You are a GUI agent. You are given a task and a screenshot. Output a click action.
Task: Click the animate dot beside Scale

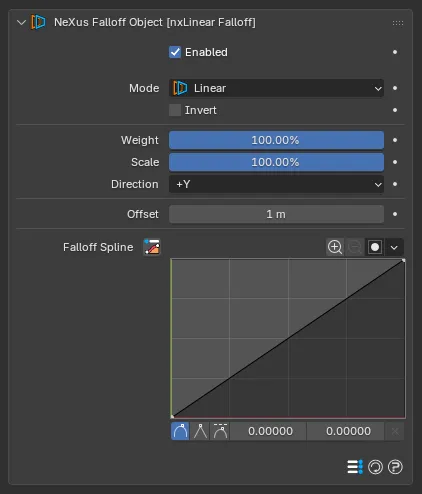[395, 162]
